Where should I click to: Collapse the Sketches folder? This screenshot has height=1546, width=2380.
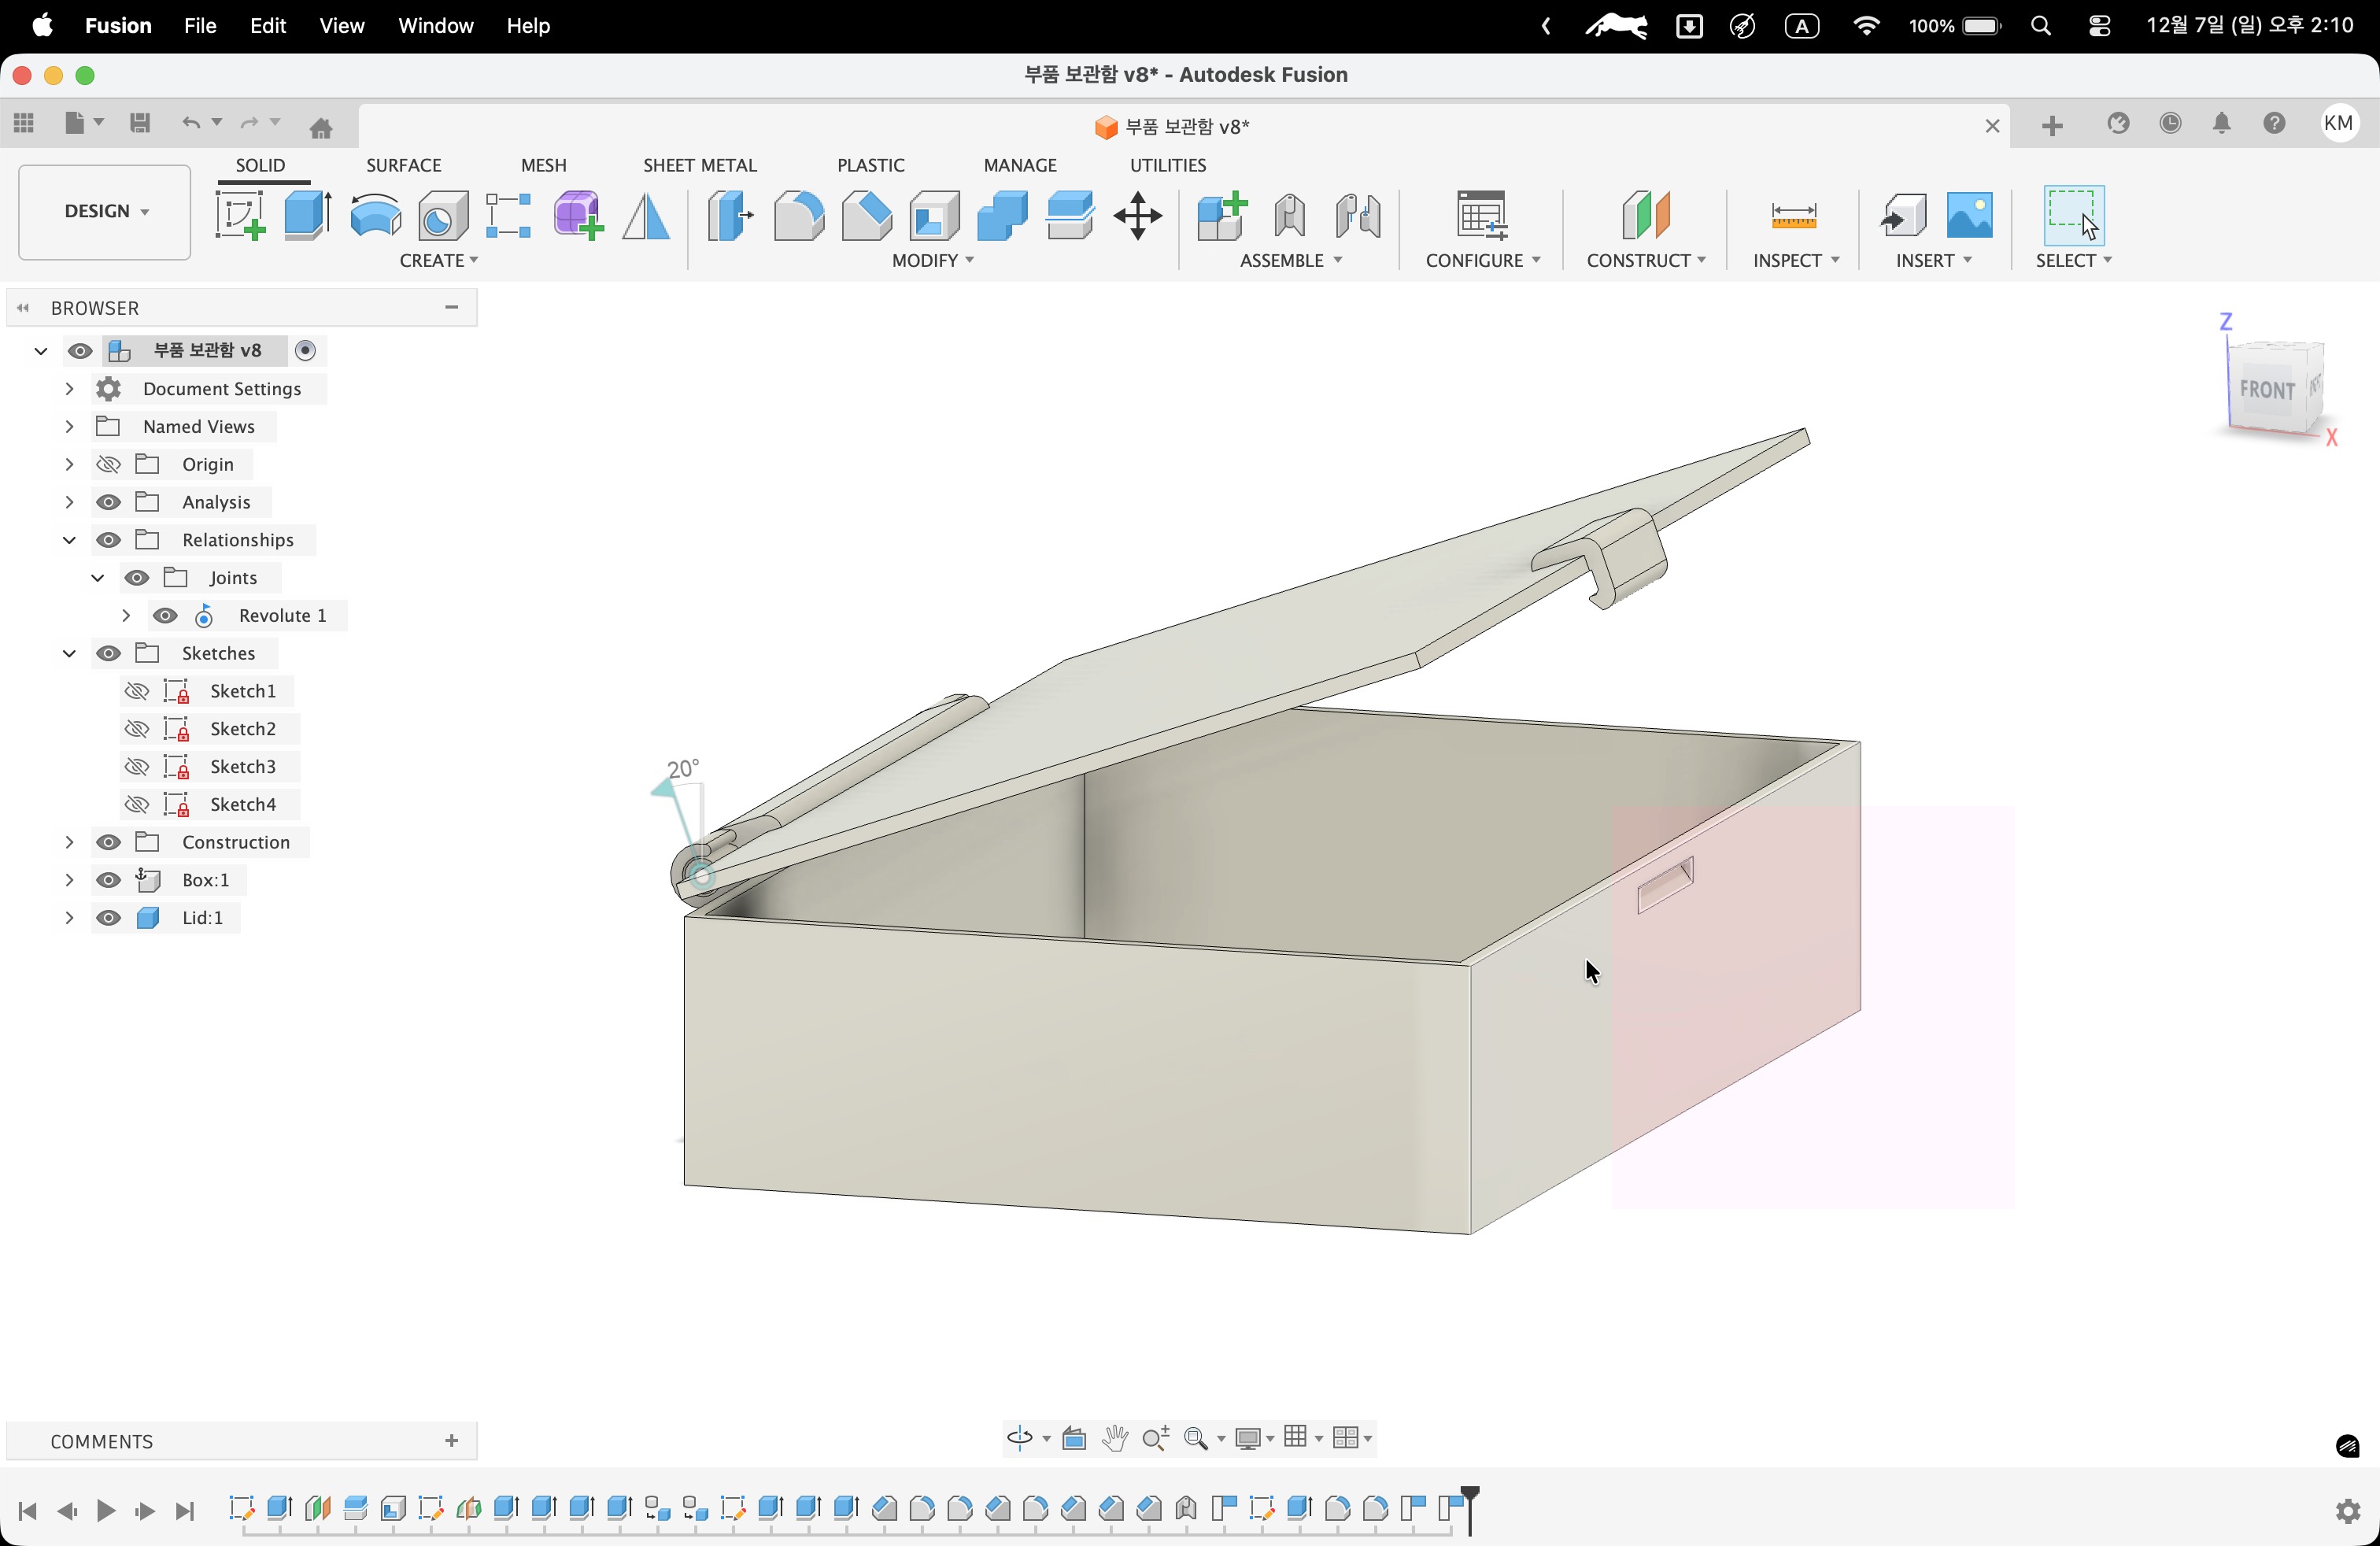(x=69, y=653)
